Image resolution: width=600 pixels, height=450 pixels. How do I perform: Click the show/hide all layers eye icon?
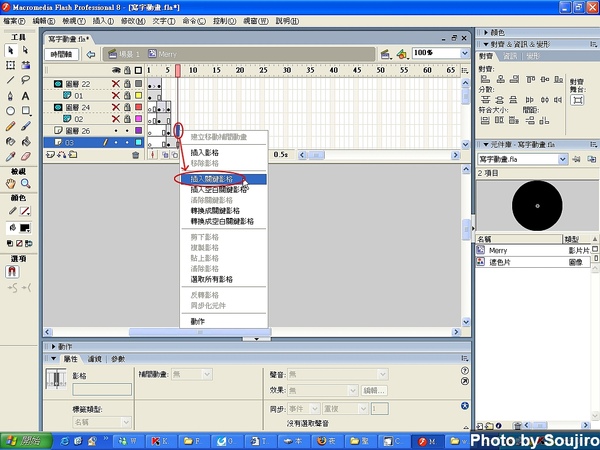pyautogui.click(x=116, y=70)
